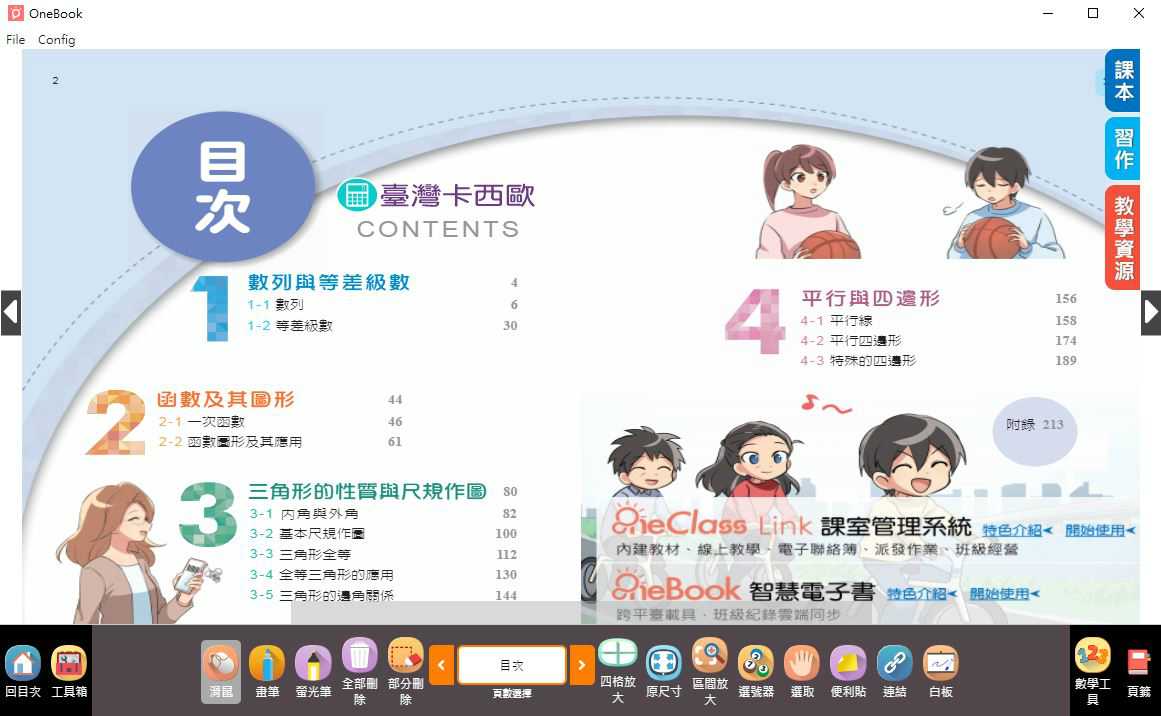The width and height of the screenshot is (1161, 716).
Task: Open chapter 函數及其圖形
Action: point(226,399)
